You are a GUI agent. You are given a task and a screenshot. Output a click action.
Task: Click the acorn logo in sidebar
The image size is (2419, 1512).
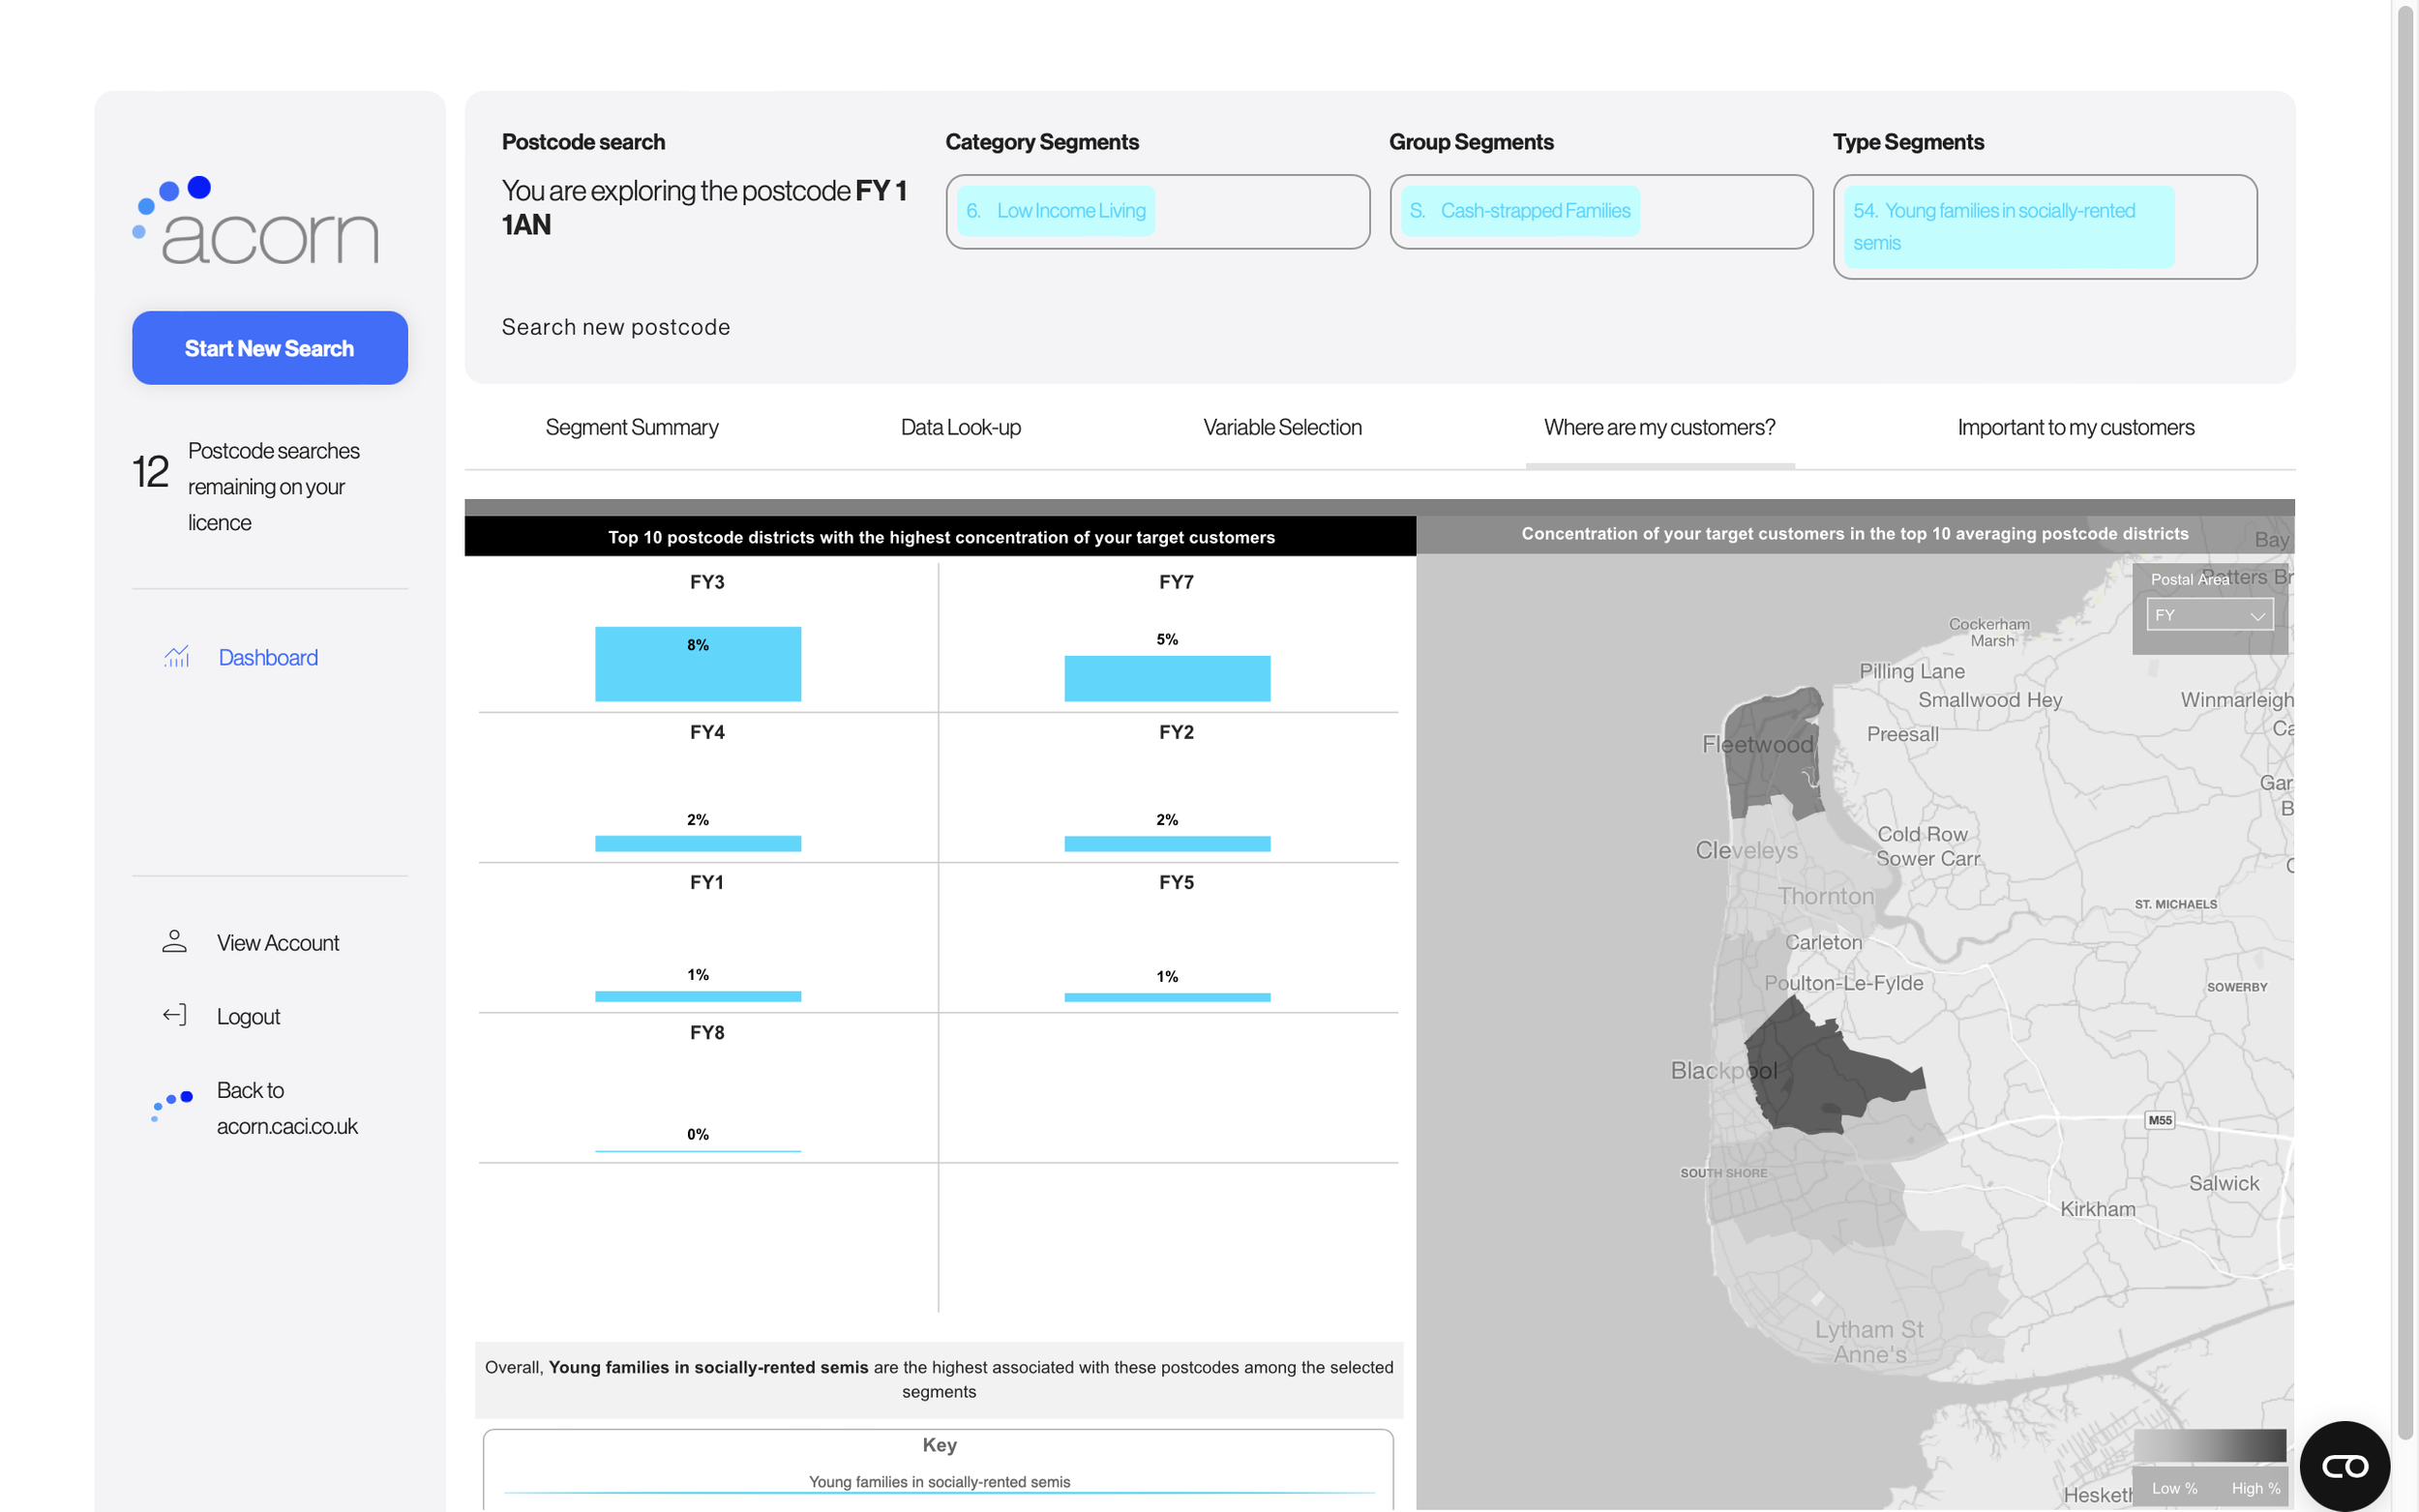click(x=256, y=221)
